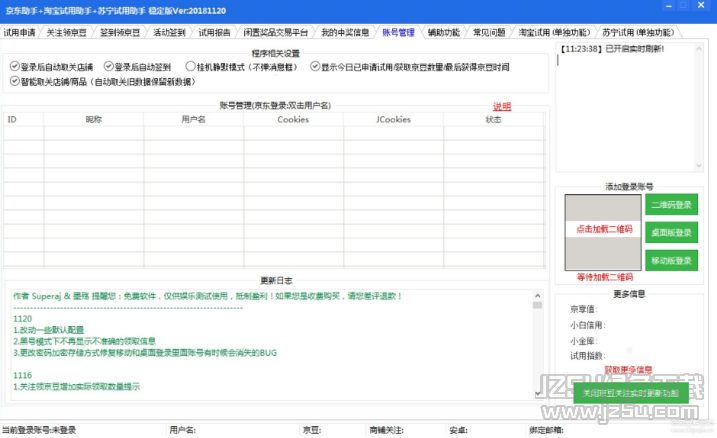Click the 1116 version heading in log
This screenshot has width=717, height=438.
click(23, 375)
